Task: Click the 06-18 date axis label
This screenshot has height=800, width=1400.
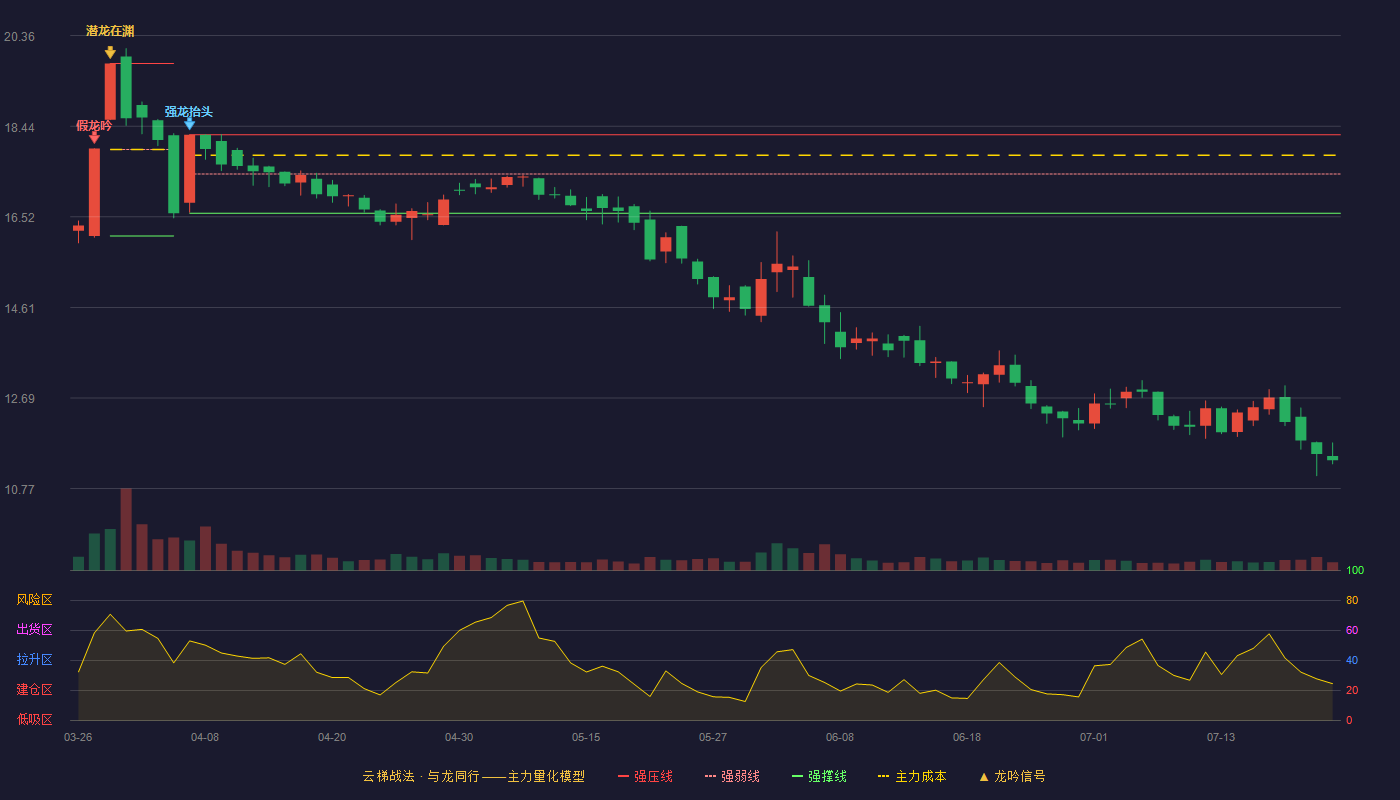Action: click(967, 737)
